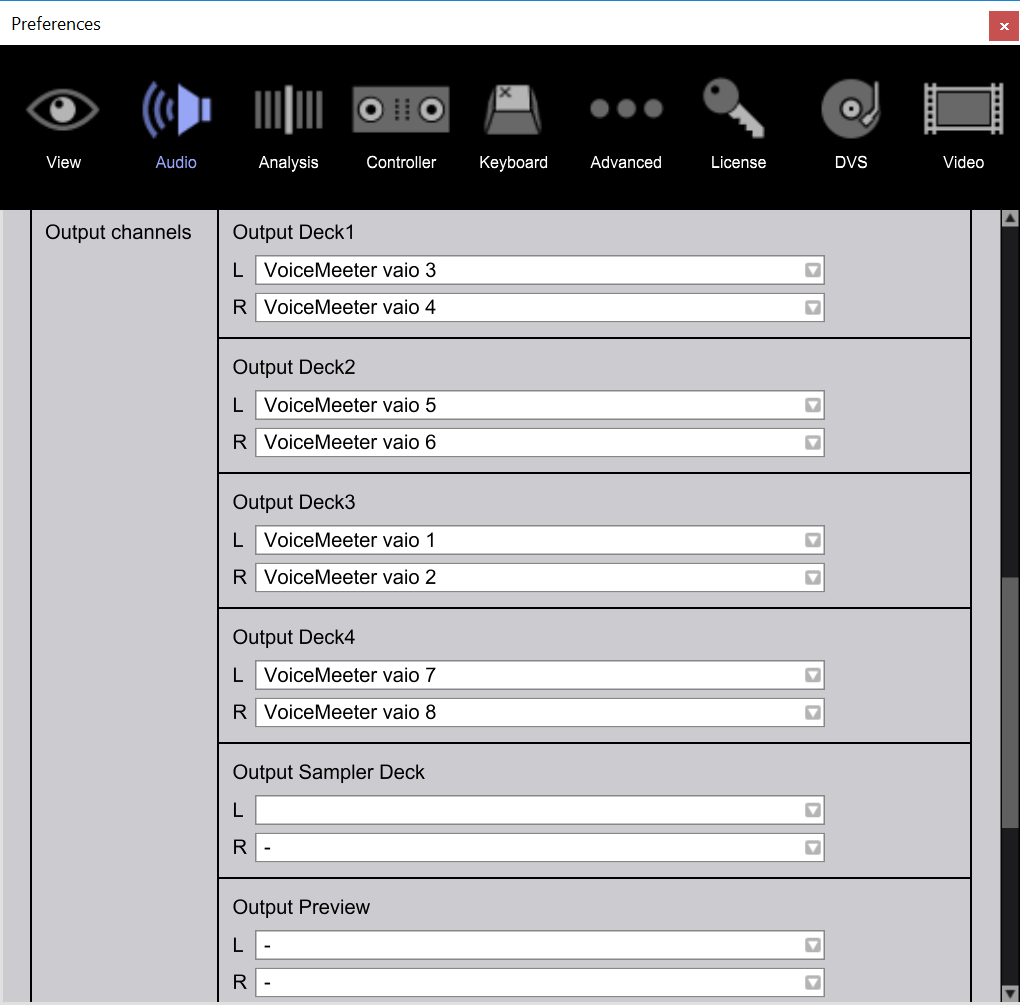The width and height of the screenshot is (1020, 1005).
Task: Click the Output Deck3 heading
Action: click(x=294, y=502)
